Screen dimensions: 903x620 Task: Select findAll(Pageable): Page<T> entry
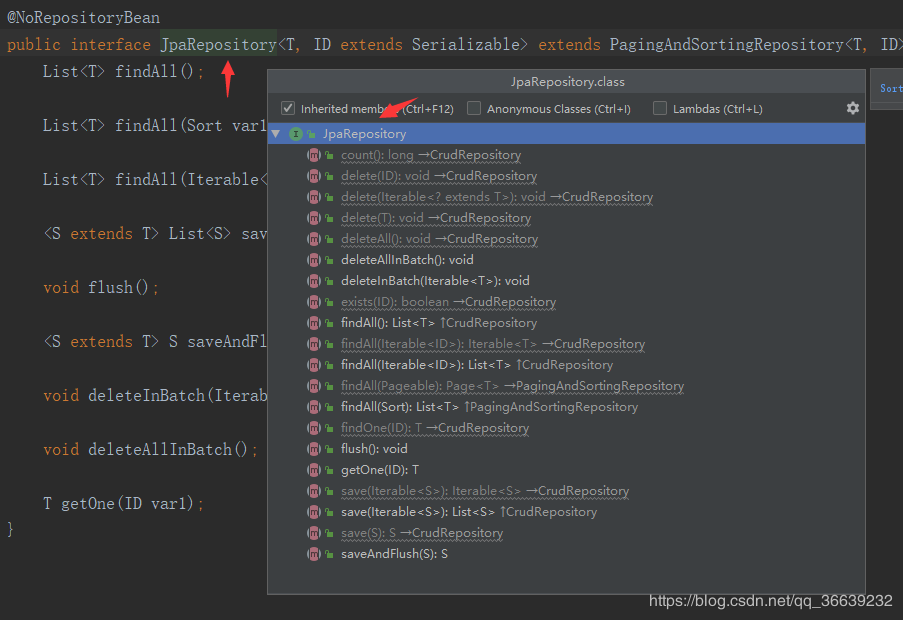tap(513, 386)
